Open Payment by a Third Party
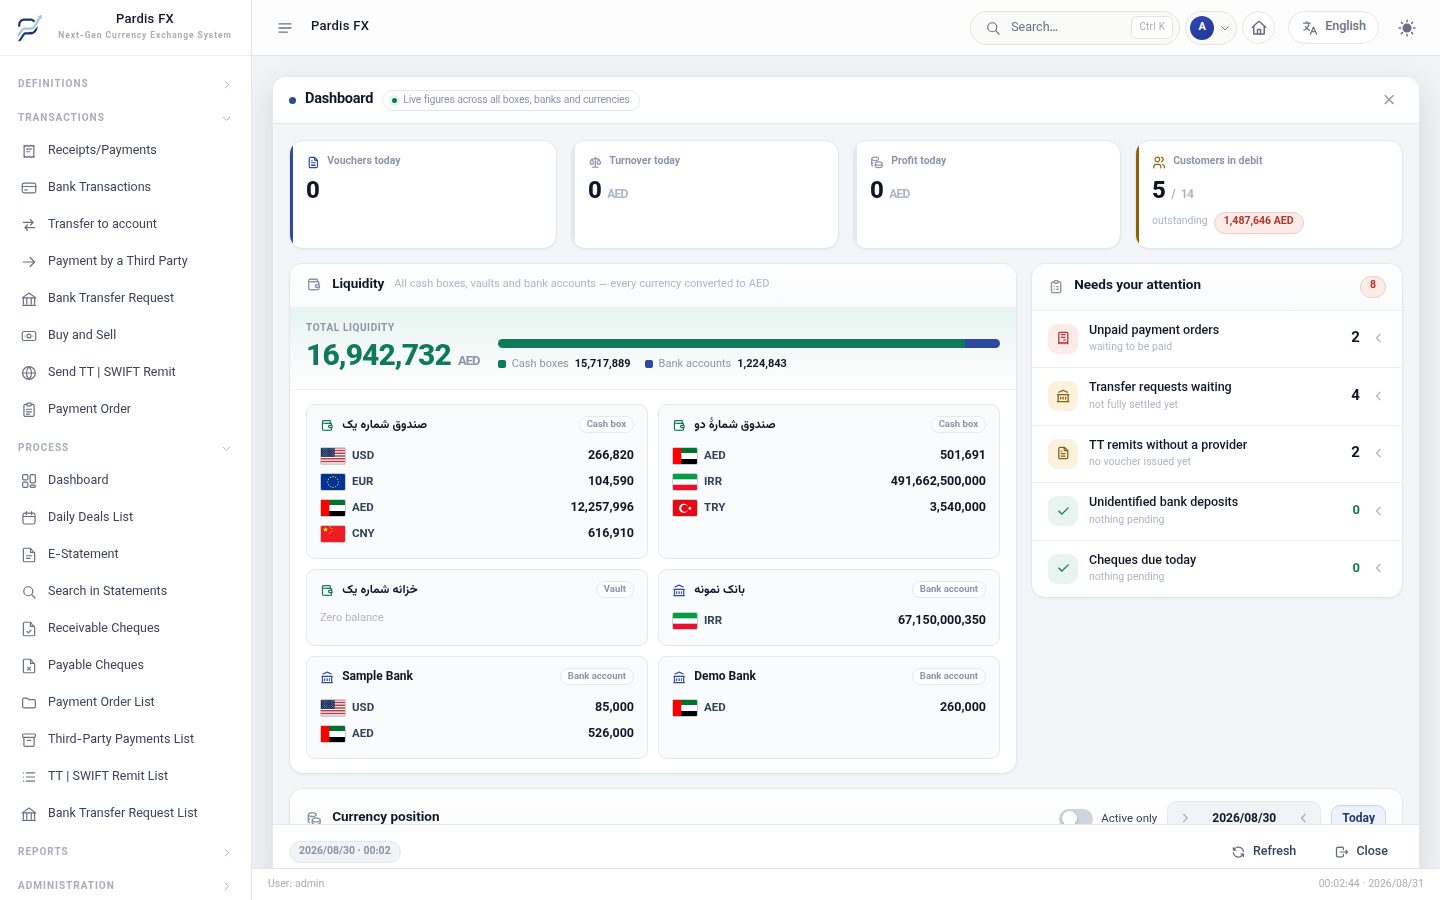The image size is (1440, 900). coord(125,261)
